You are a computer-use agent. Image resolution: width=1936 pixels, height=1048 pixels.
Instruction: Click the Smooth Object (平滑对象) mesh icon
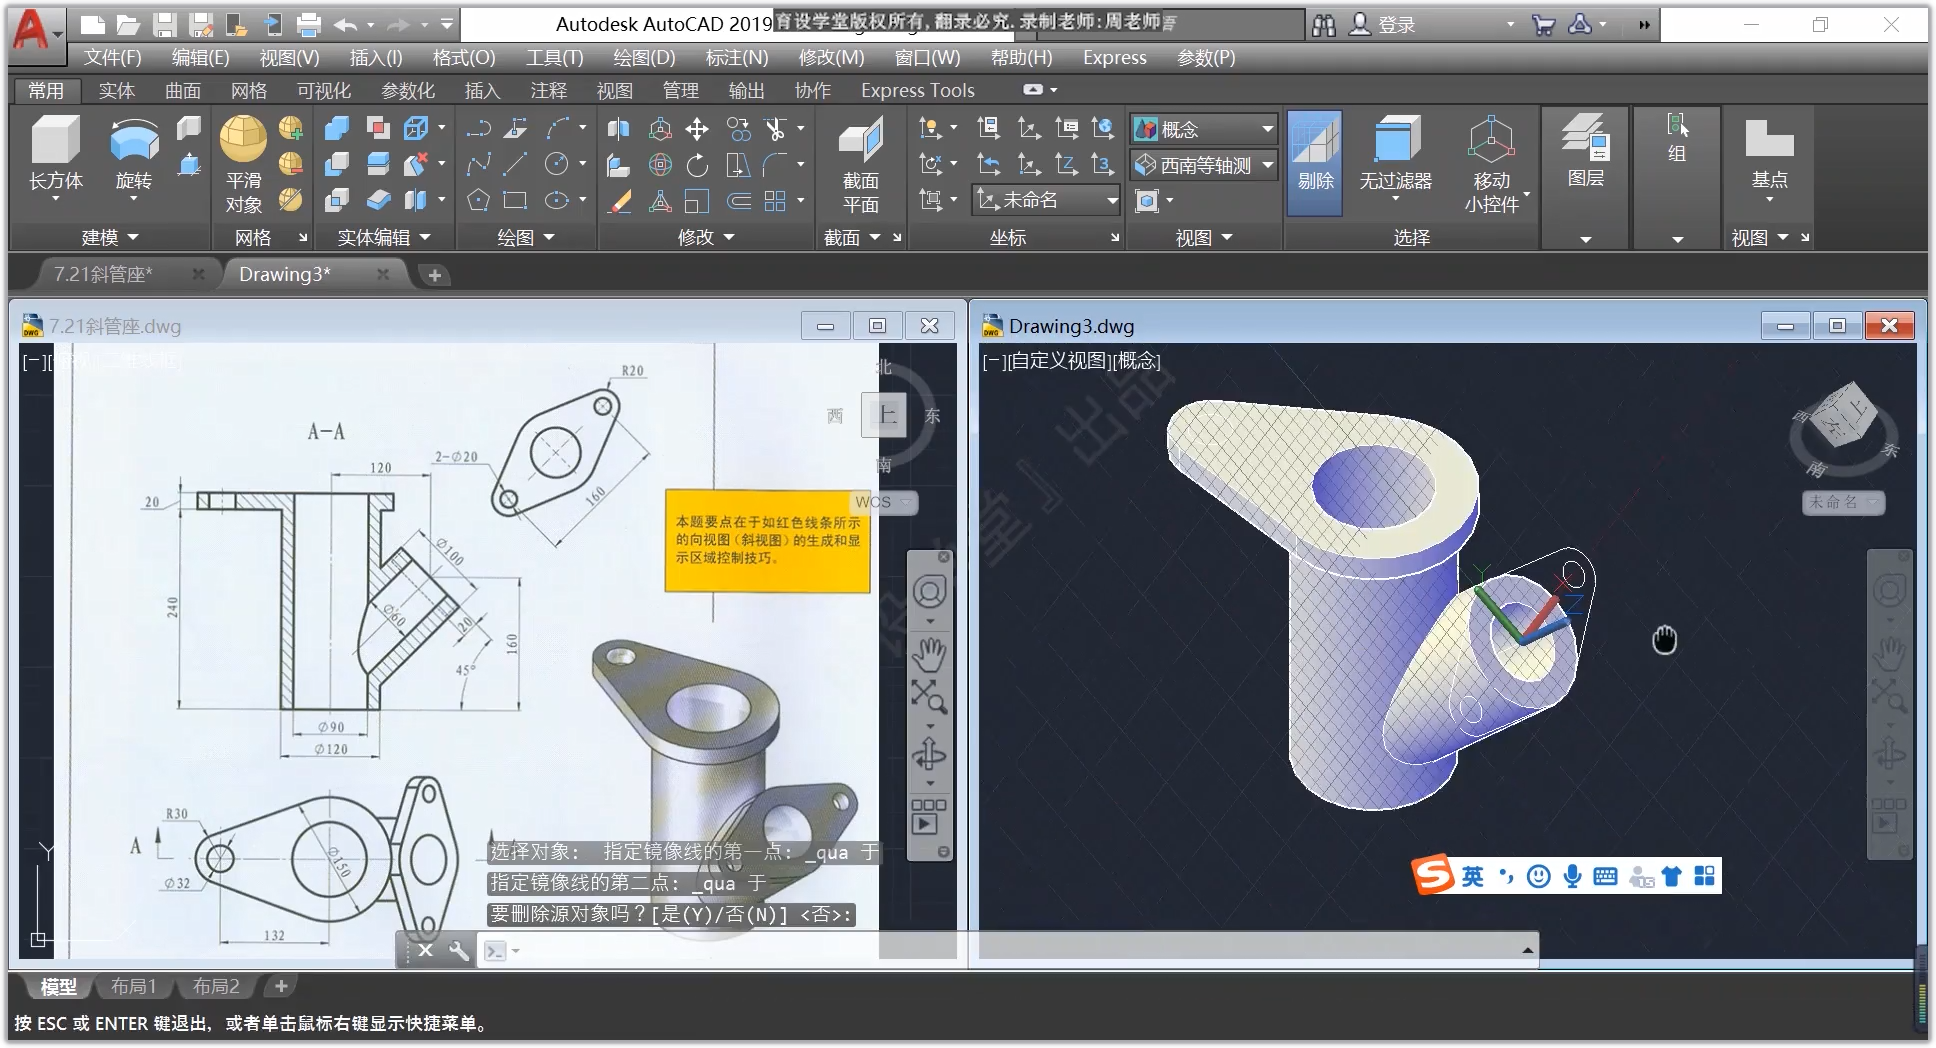243,164
